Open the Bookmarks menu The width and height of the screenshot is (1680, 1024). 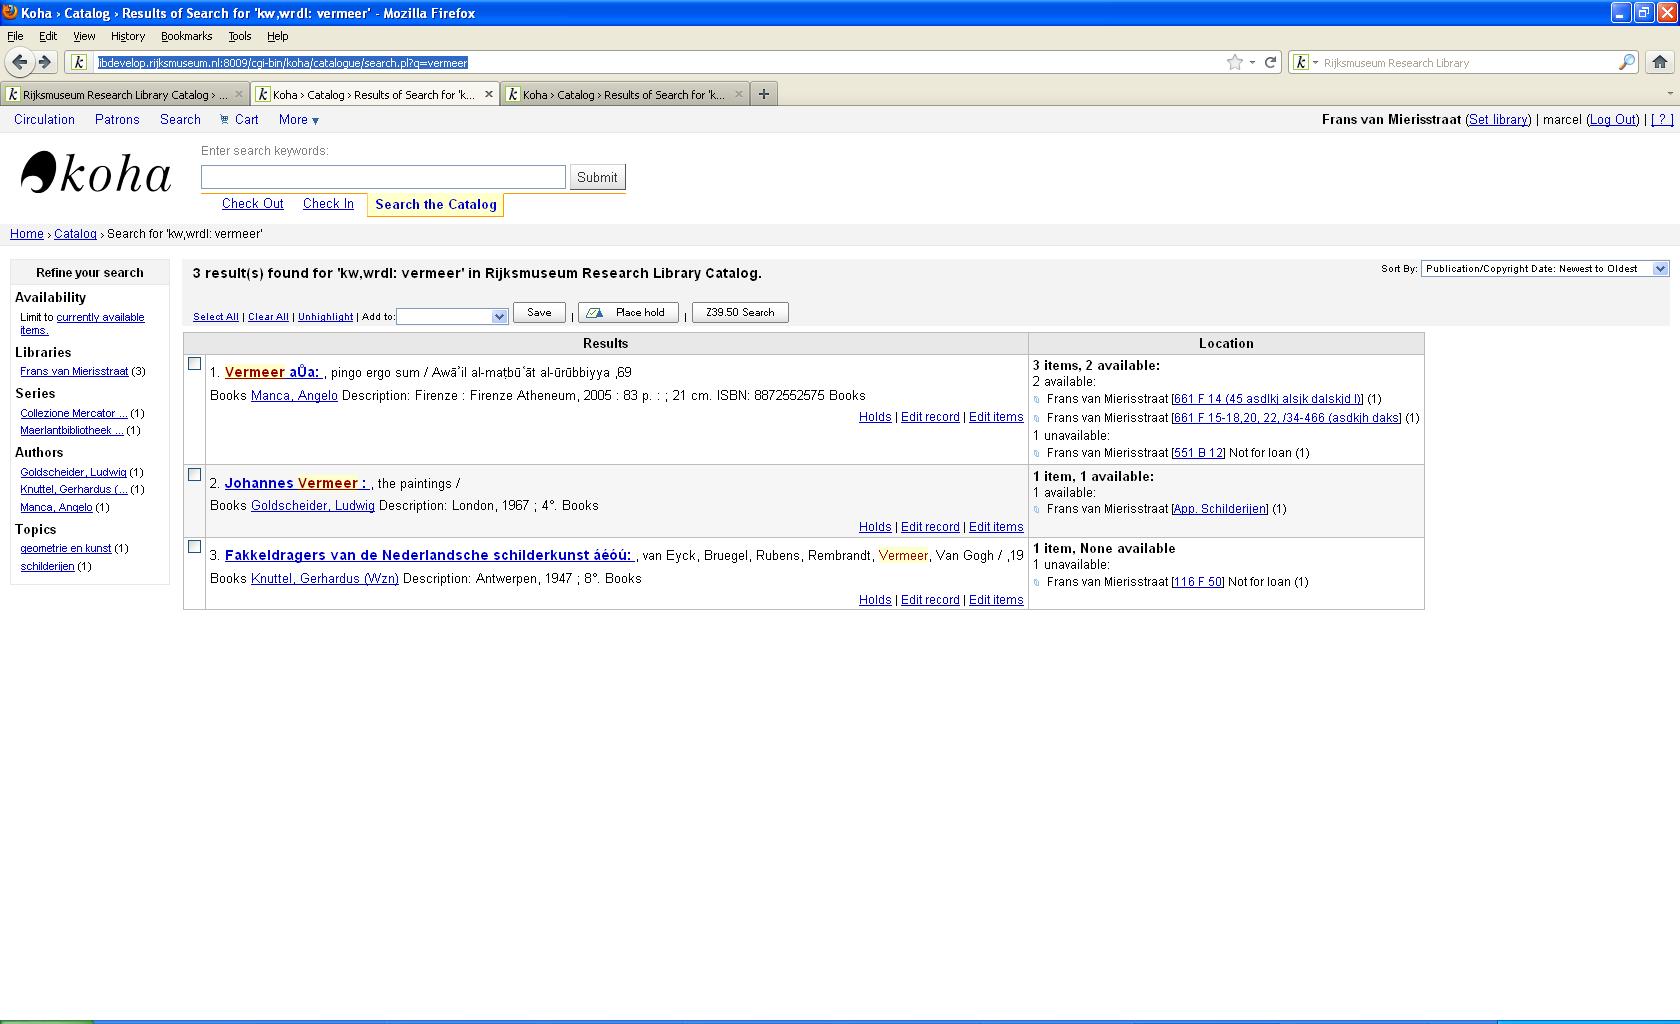coord(186,36)
